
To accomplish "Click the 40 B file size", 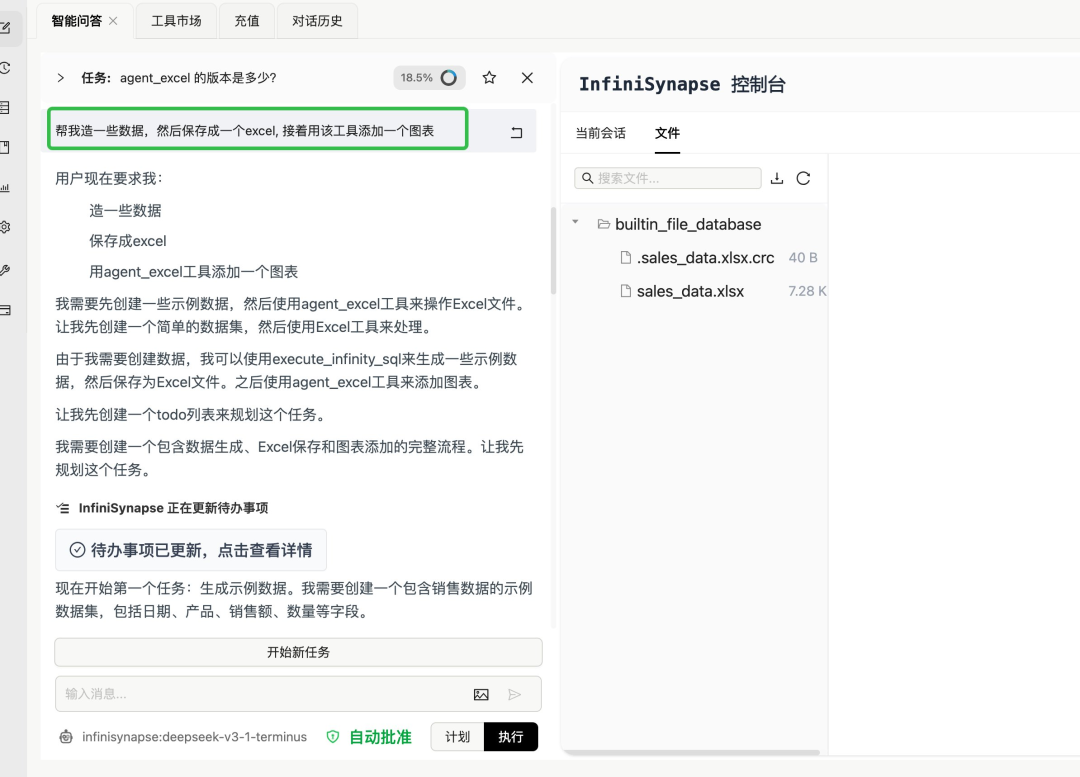I will point(803,258).
